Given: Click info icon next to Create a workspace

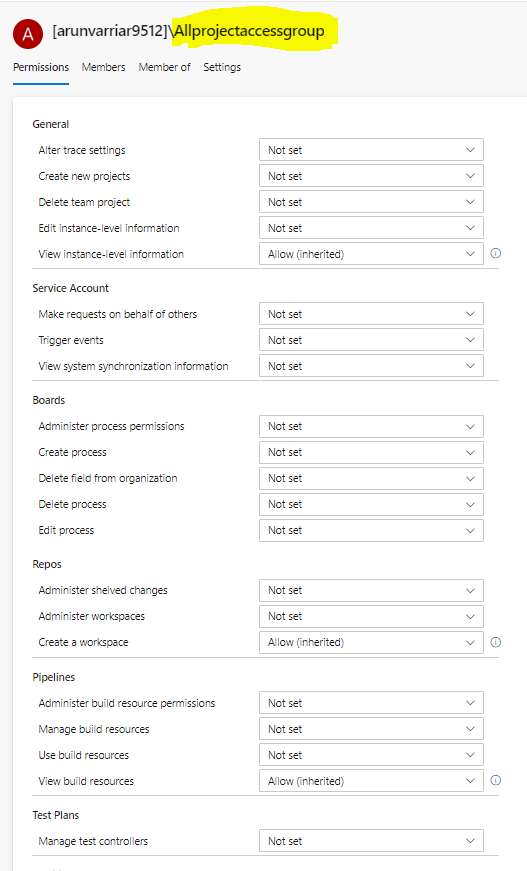Looking at the screenshot, I should point(496,642).
